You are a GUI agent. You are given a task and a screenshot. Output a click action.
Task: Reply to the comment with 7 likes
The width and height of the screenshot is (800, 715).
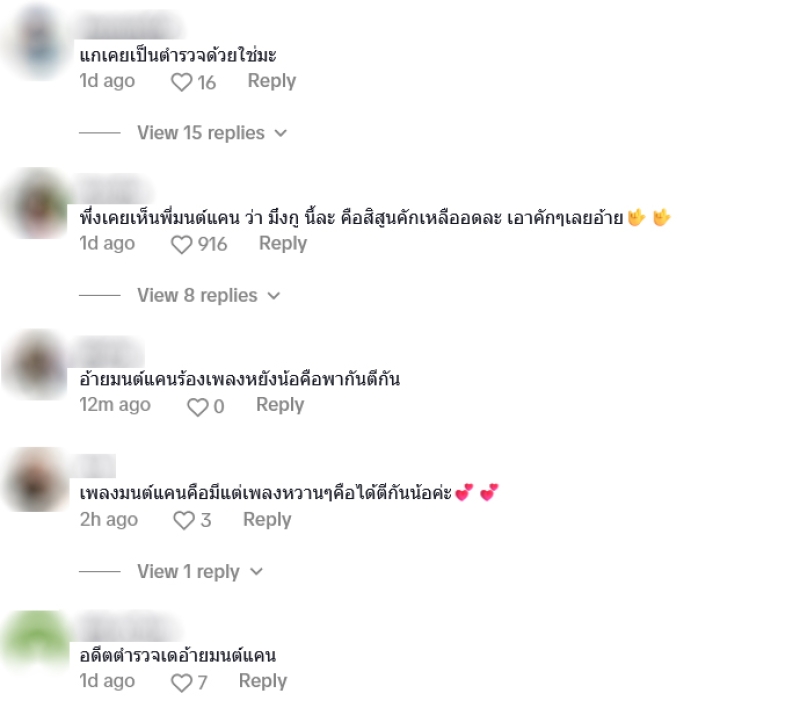tap(263, 681)
